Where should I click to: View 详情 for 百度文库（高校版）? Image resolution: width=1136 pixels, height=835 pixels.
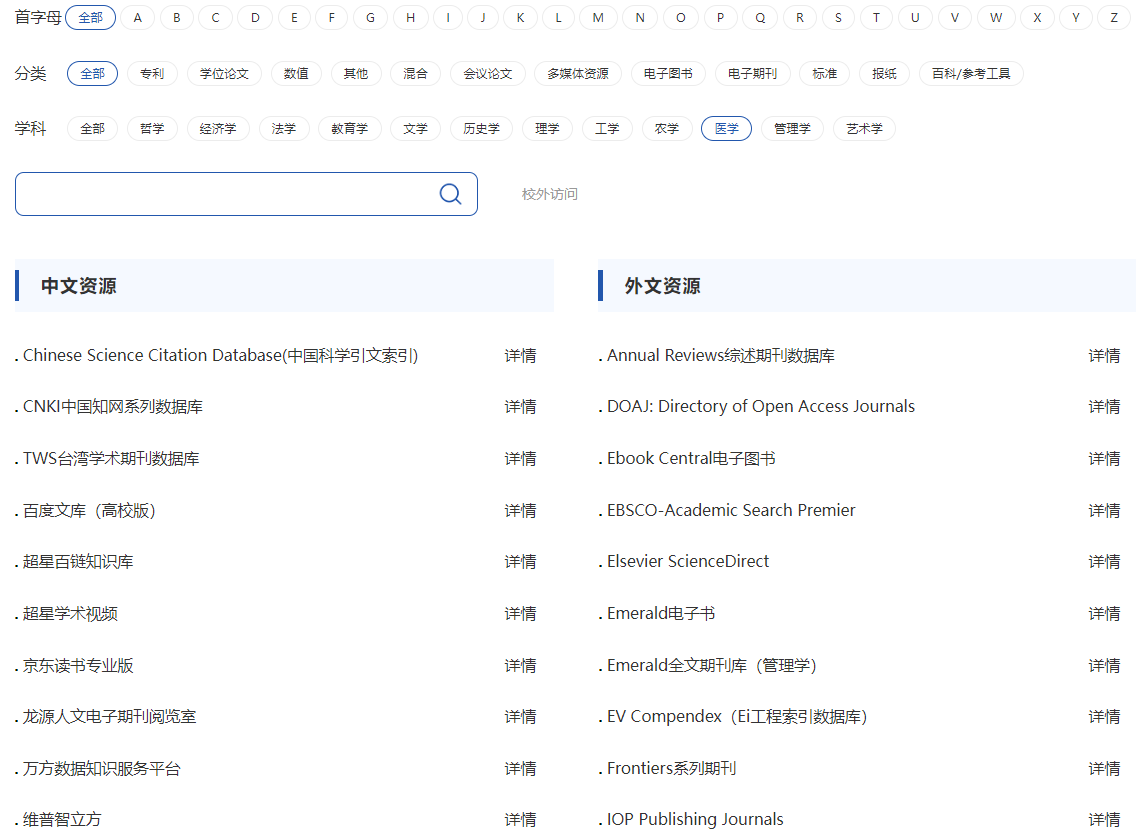point(520,511)
